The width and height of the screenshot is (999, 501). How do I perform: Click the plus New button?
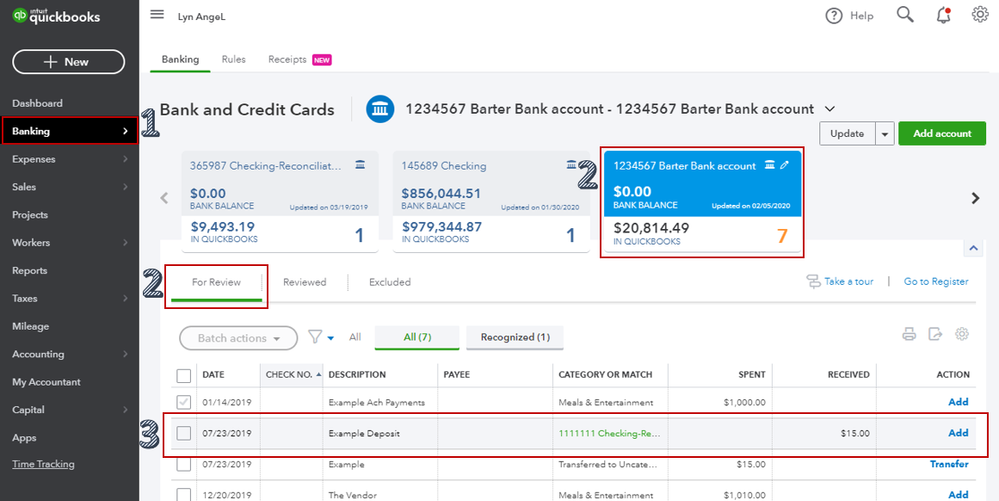coord(69,62)
